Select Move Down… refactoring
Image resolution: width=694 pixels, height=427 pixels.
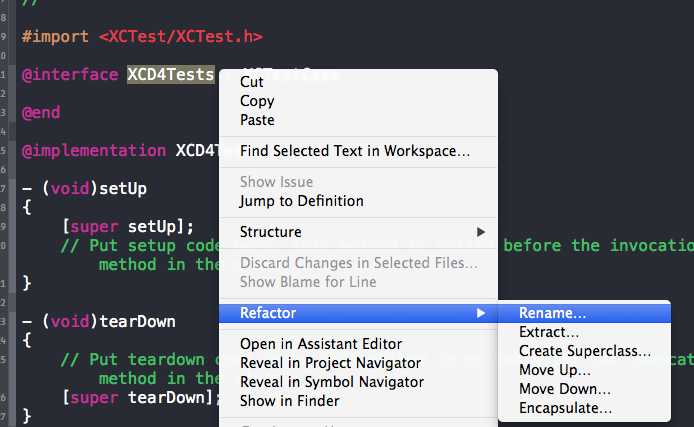[565, 389]
